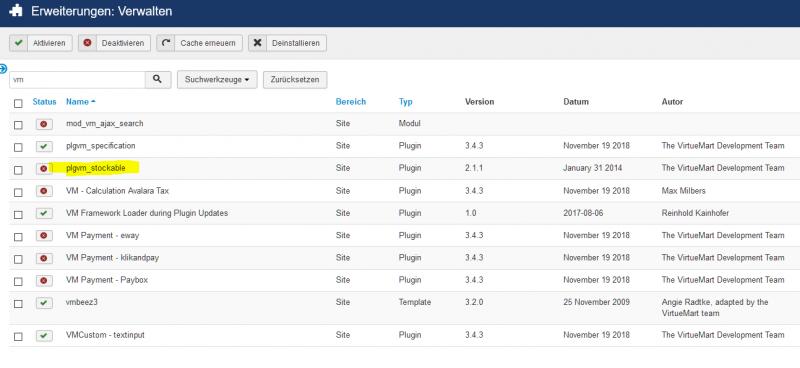Enable plgvm_stockable via its red status icon
Screen dimensions: 800x368
tap(44, 168)
